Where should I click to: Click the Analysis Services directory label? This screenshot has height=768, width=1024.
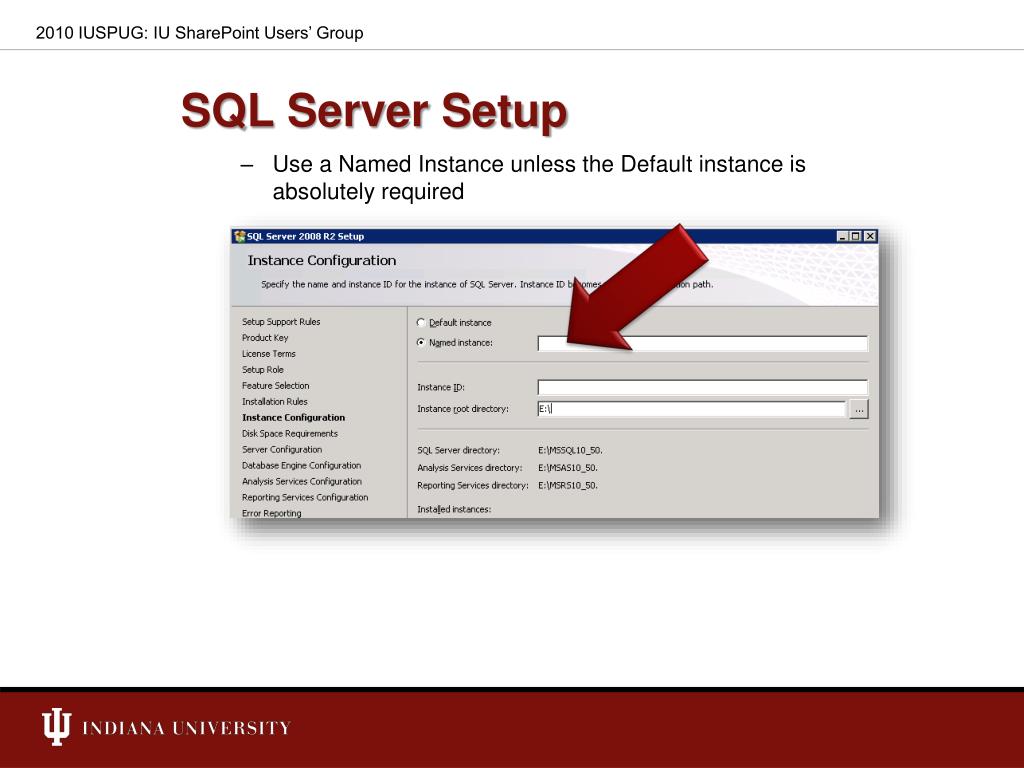[470, 468]
